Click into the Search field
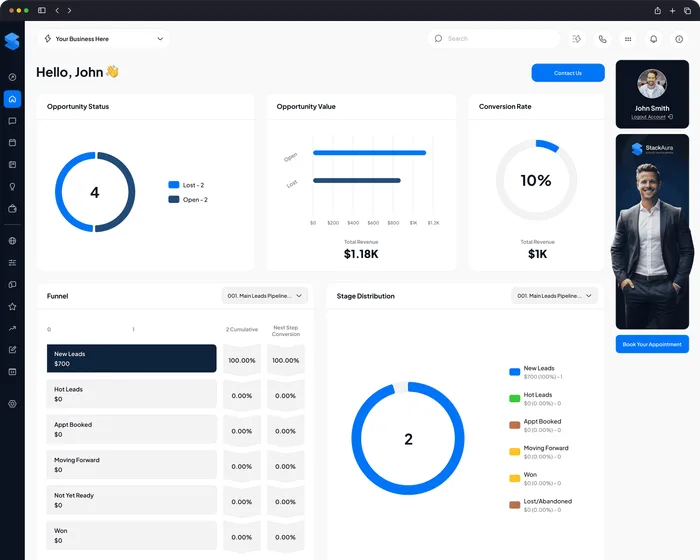 click(494, 39)
